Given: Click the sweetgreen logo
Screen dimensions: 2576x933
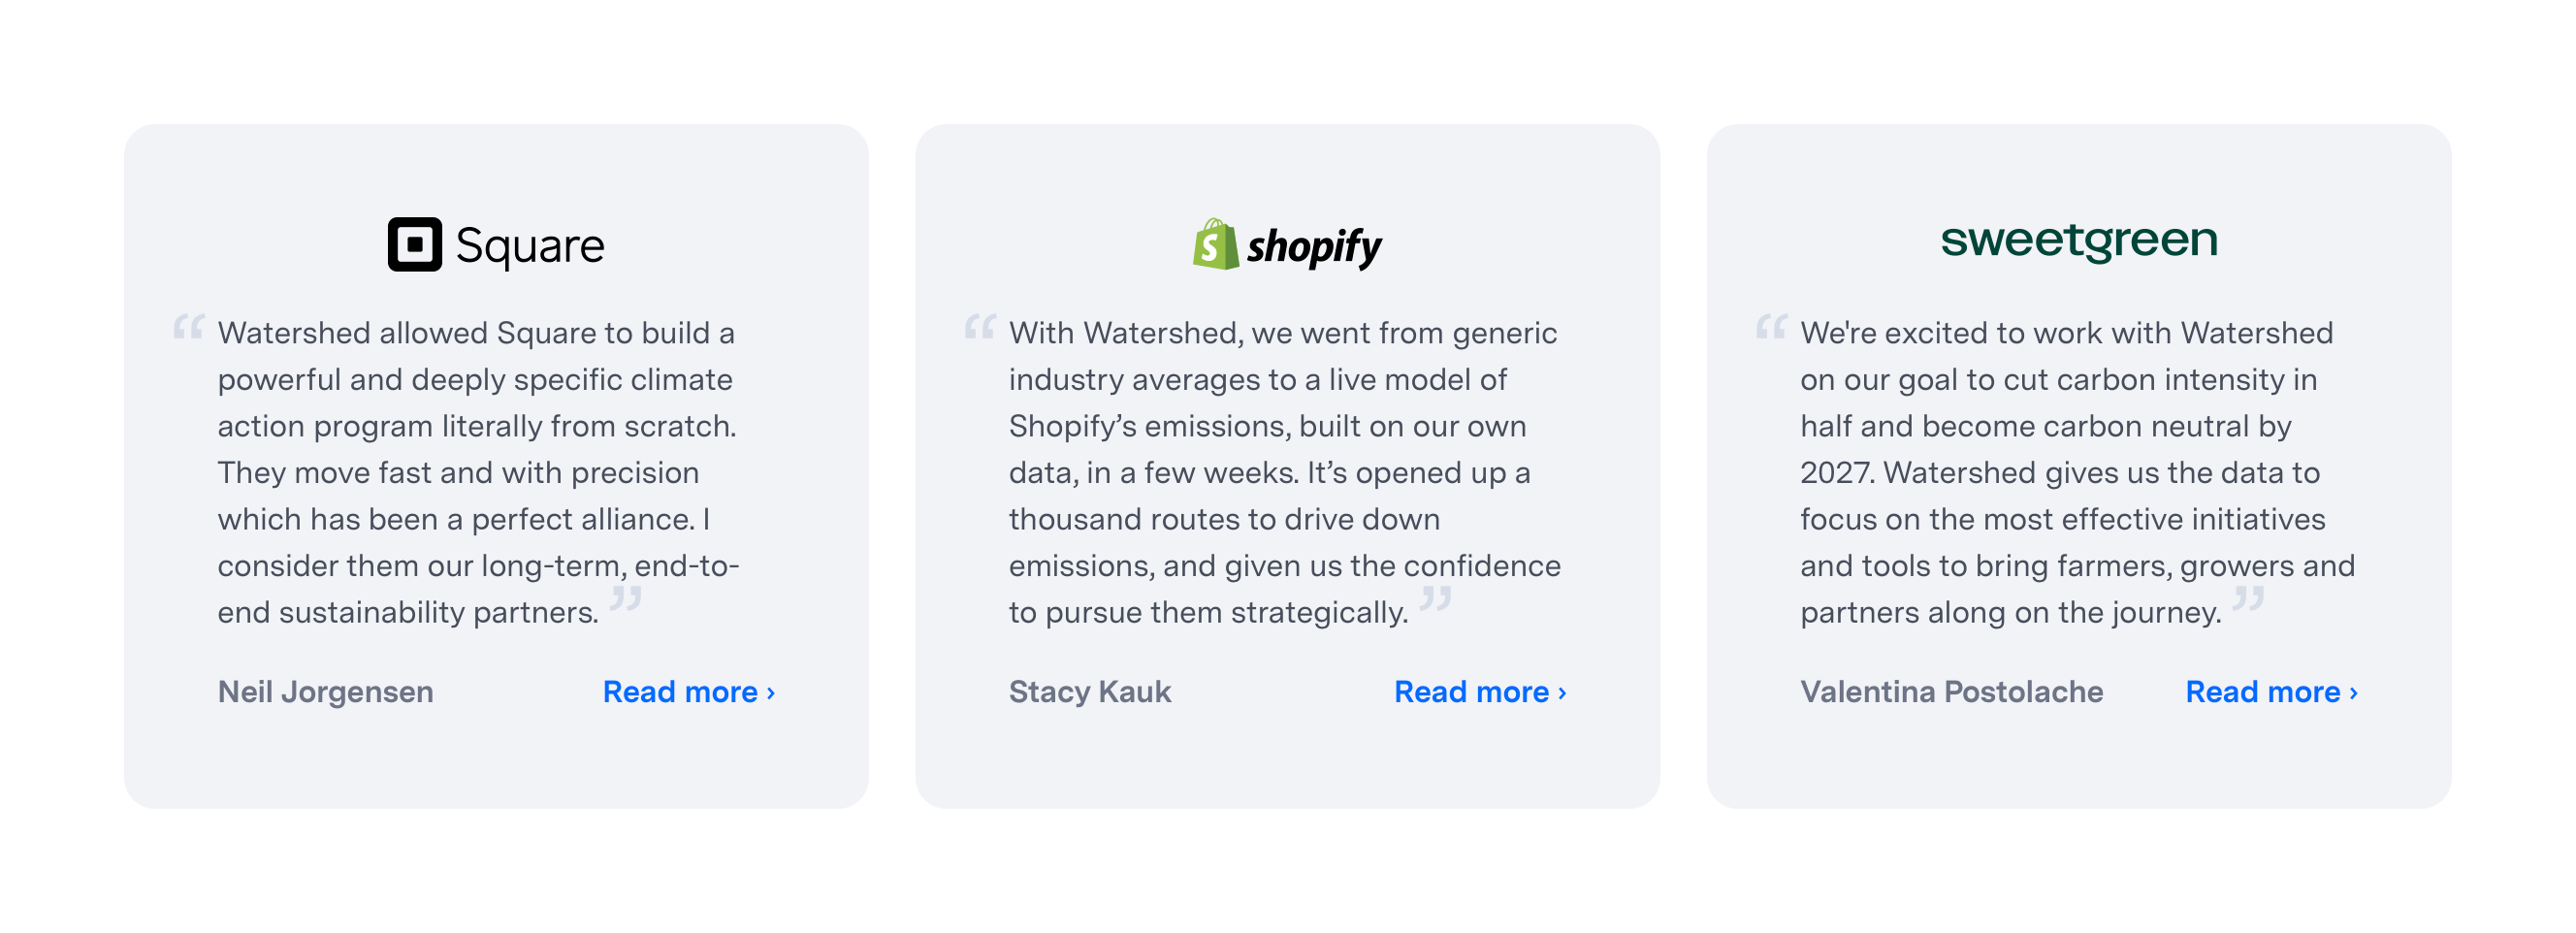Looking at the screenshot, I should coord(2078,241).
